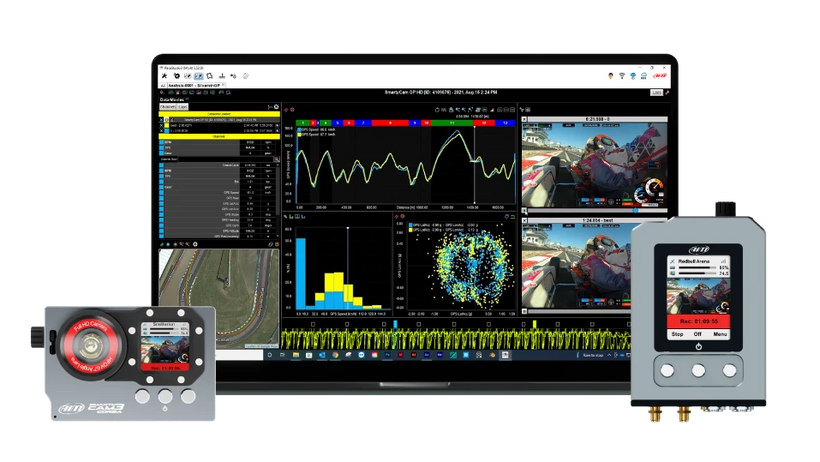The image size is (820, 462).
Task: Click the yellow header bar above session row
Action: click(219, 114)
